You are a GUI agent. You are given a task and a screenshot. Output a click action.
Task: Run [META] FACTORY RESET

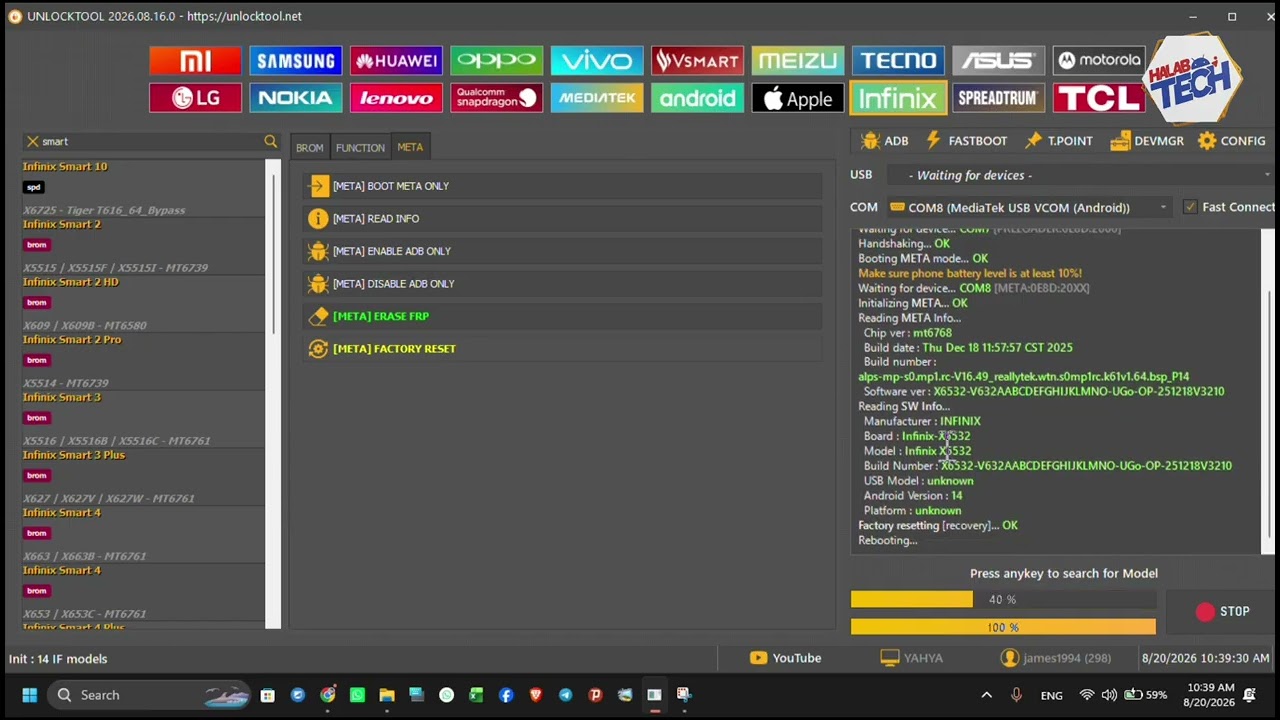(x=563, y=348)
